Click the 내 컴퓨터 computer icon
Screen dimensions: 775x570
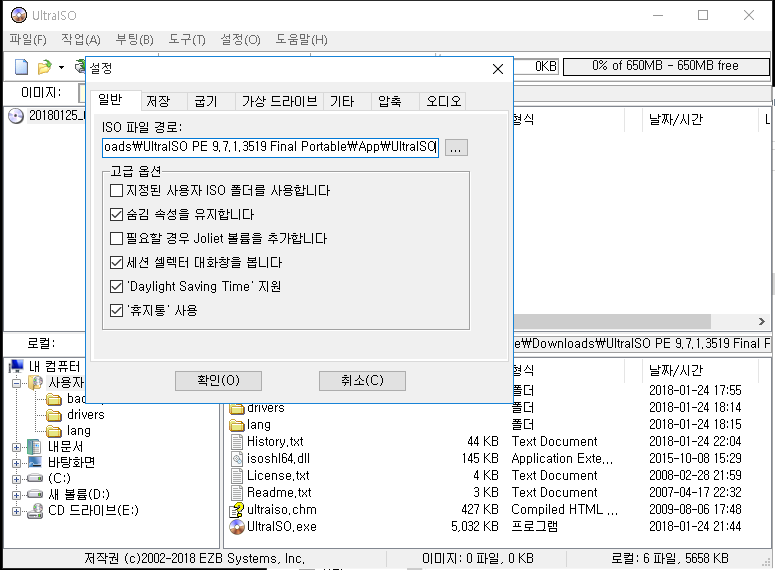[16, 366]
